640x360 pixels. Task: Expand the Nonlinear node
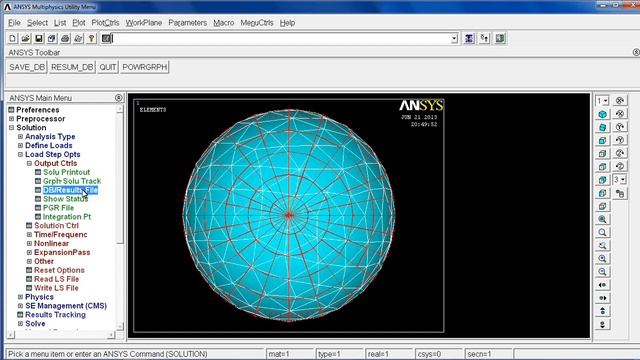pos(29,244)
